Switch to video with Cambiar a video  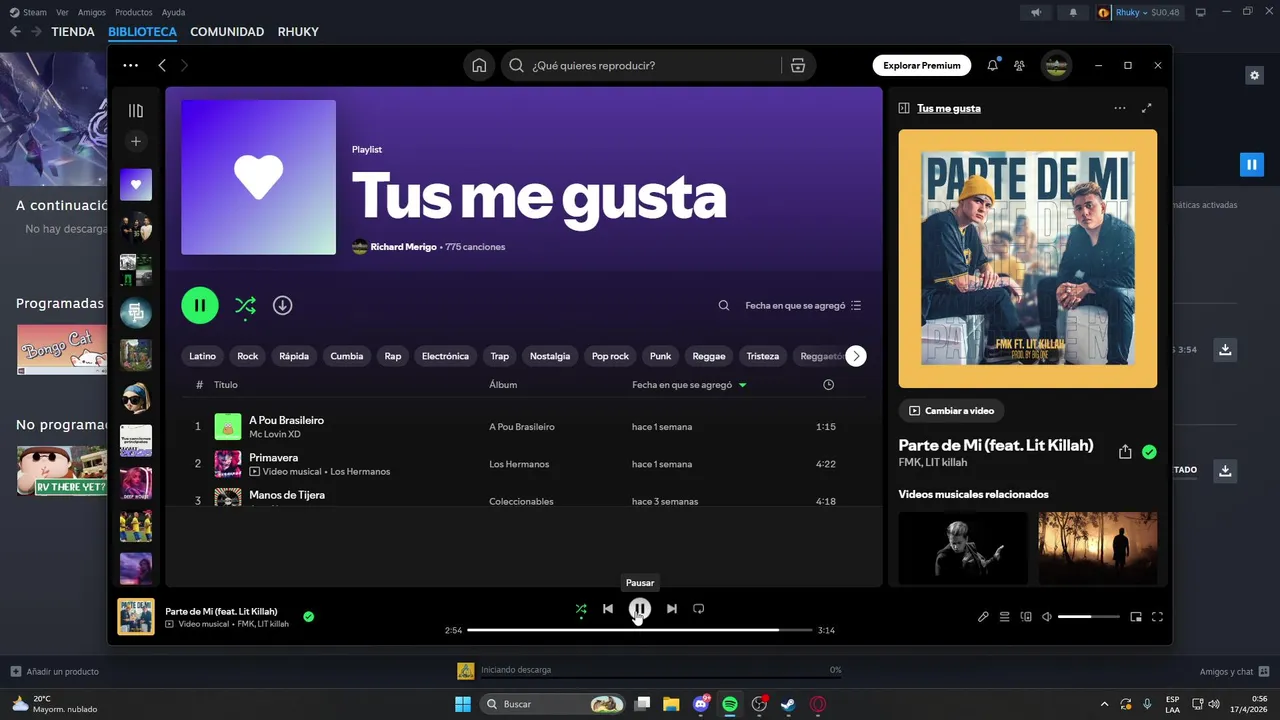coord(952,411)
